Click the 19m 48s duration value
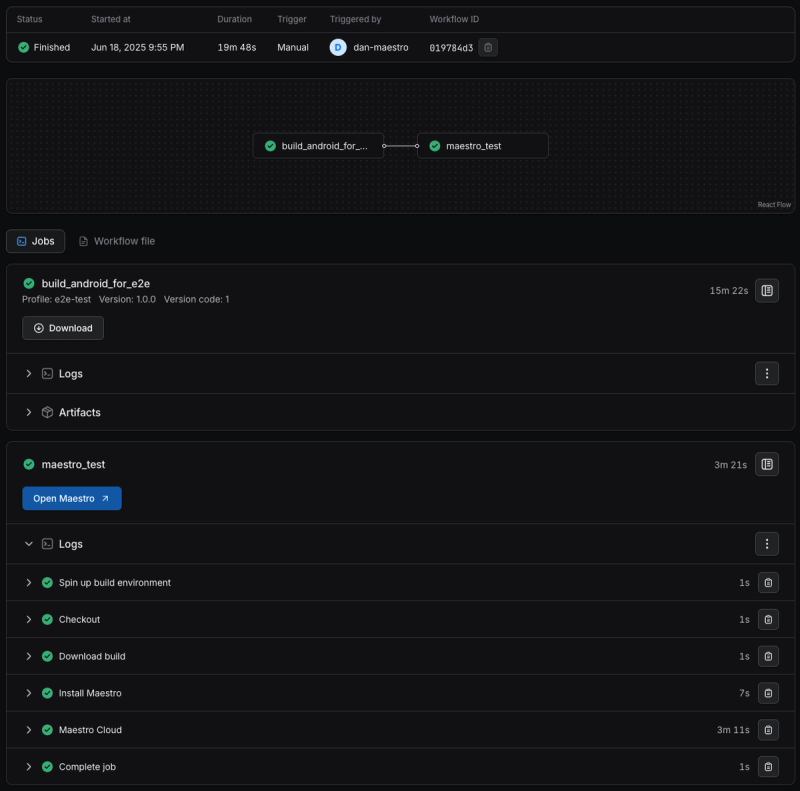 click(237, 47)
